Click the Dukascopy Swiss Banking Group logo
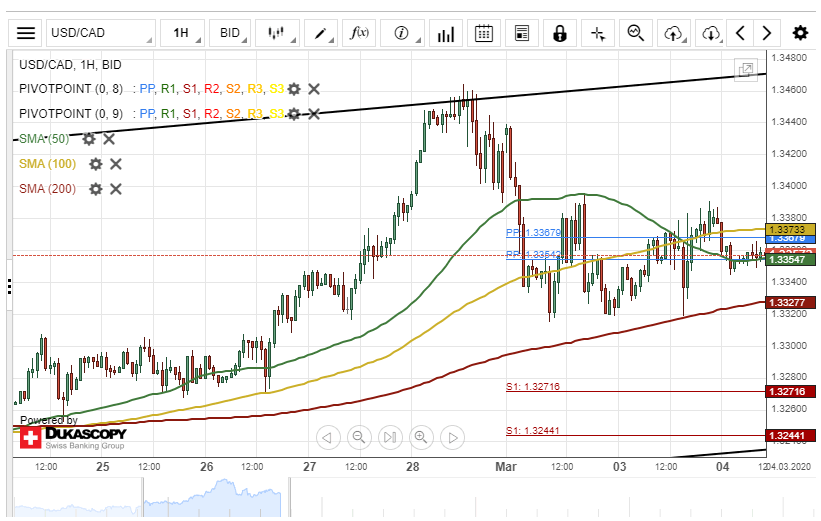This screenshot has width=821, height=521. pyautogui.click(x=73, y=438)
